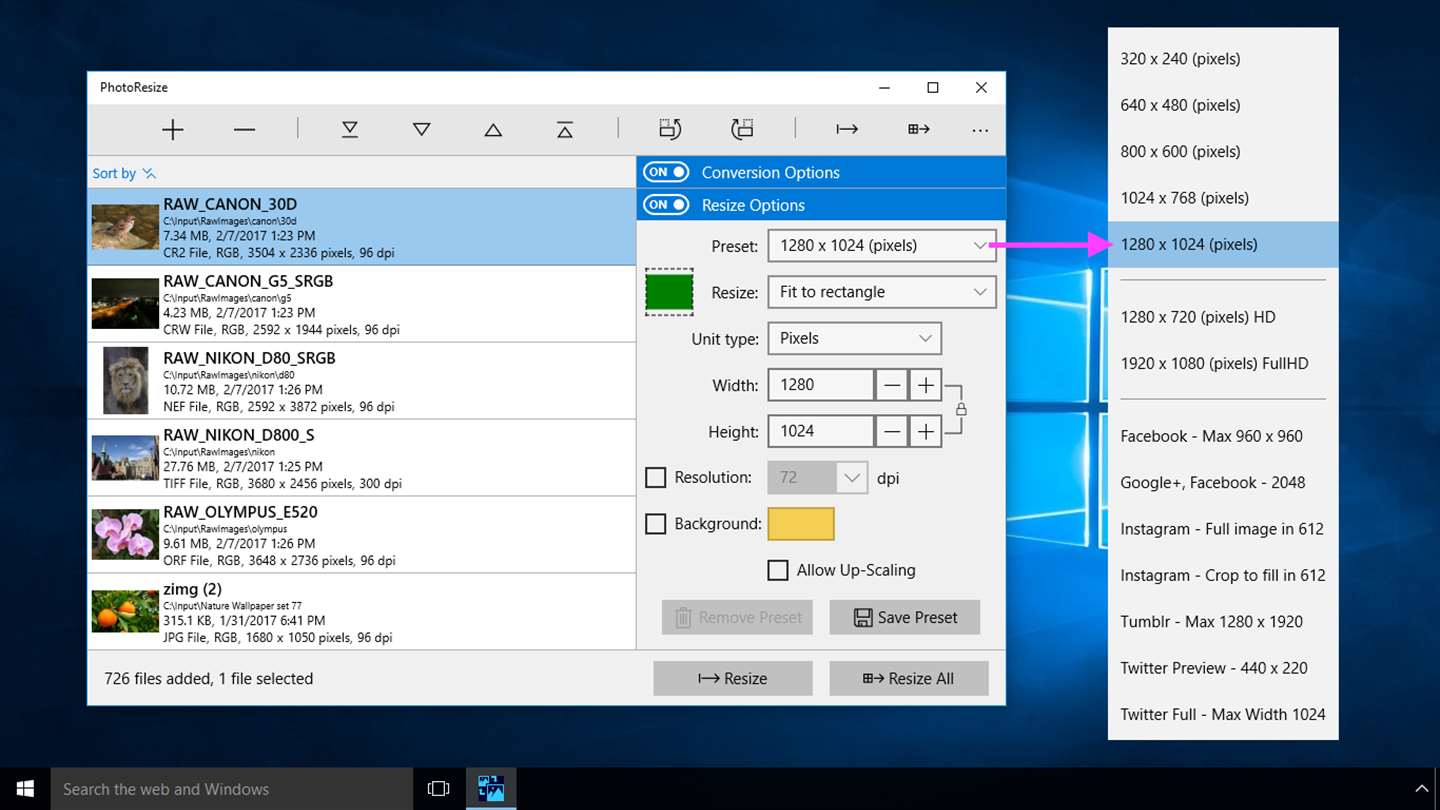
Task: Click the Save Preset button
Action: coord(905,617)
